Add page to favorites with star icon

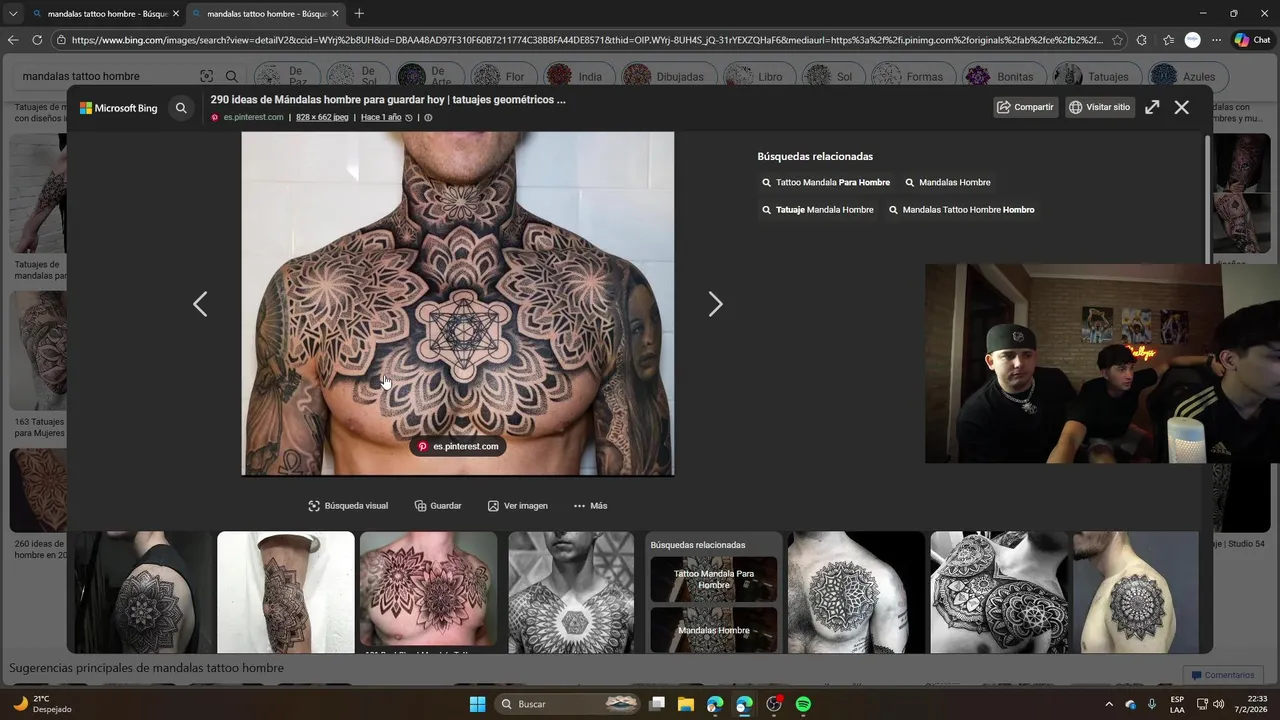(1117, 40)
